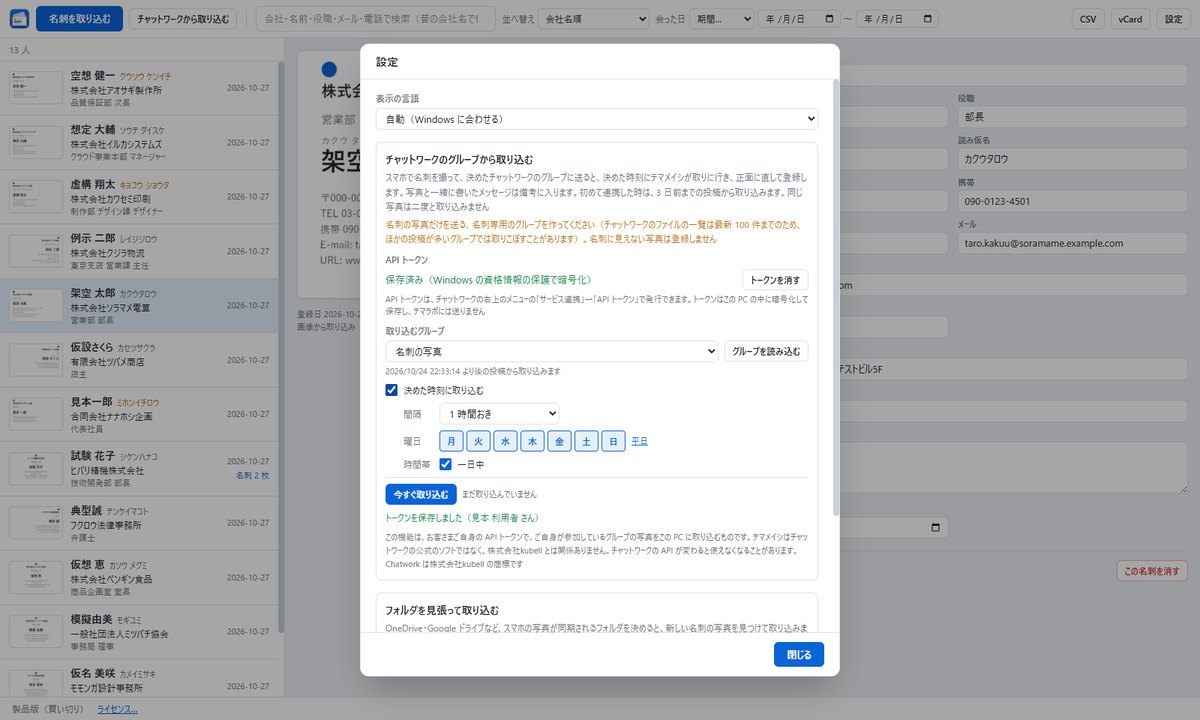
Task: Toggle the 木 weekday button
Action: pos(532,440)
